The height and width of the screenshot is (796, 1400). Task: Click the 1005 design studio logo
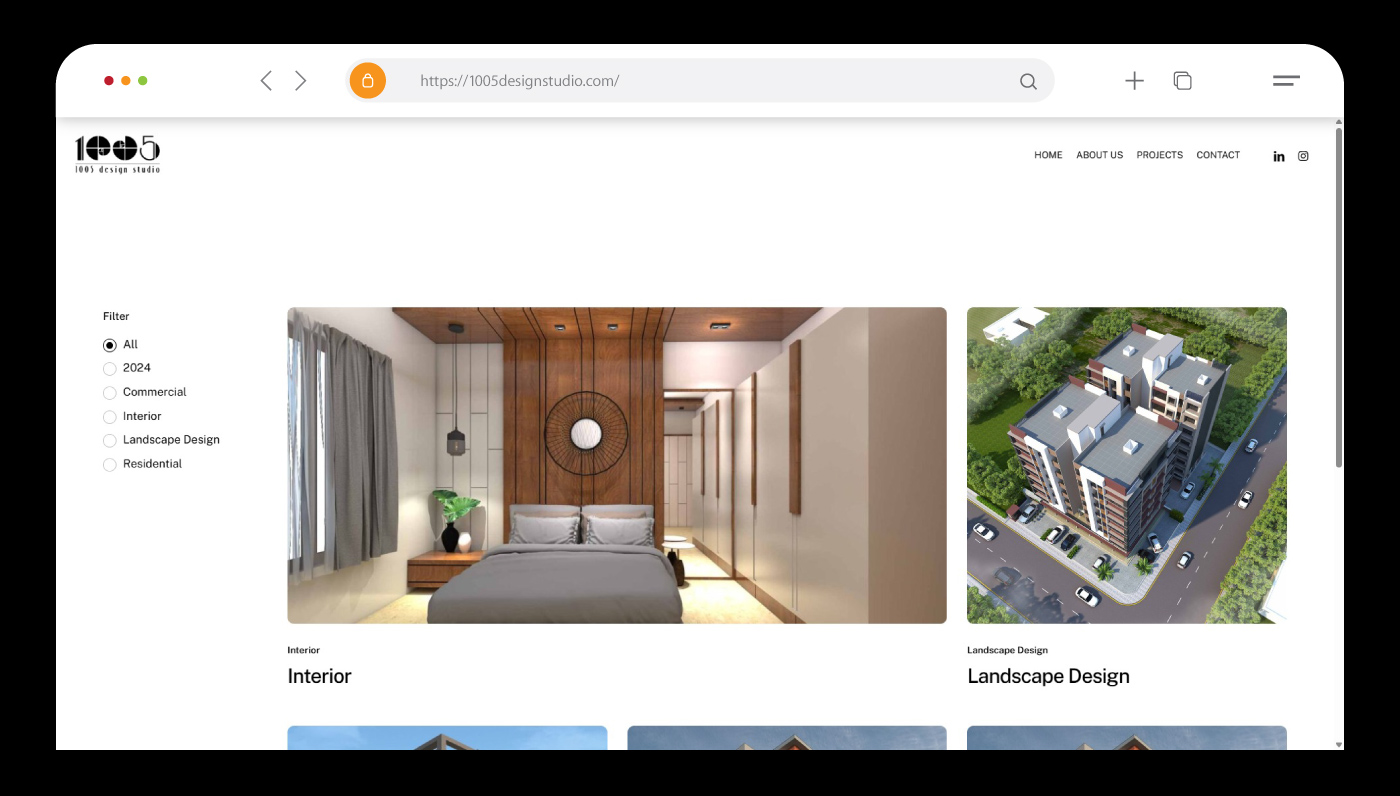point(117,155)
